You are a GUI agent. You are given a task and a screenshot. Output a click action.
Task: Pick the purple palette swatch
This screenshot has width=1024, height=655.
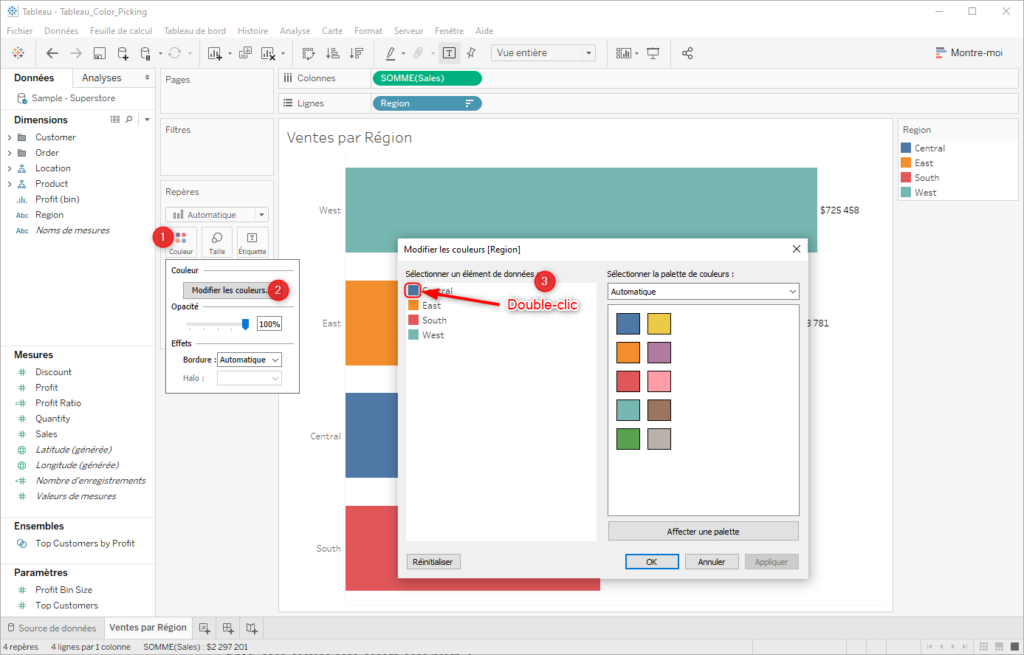tap(659, 353)
